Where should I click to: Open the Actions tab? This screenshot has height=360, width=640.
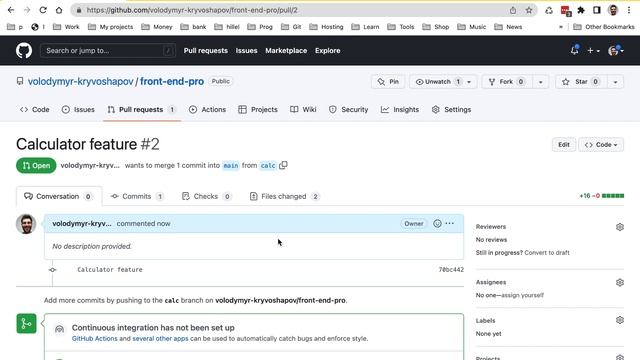[x=207, y=109]
